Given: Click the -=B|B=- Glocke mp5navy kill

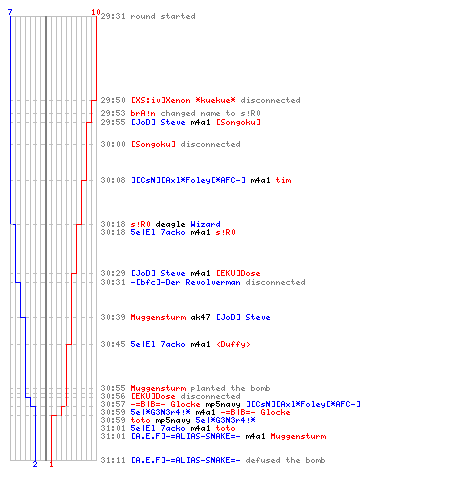Looking at the screenshot, I should point(231,404).
